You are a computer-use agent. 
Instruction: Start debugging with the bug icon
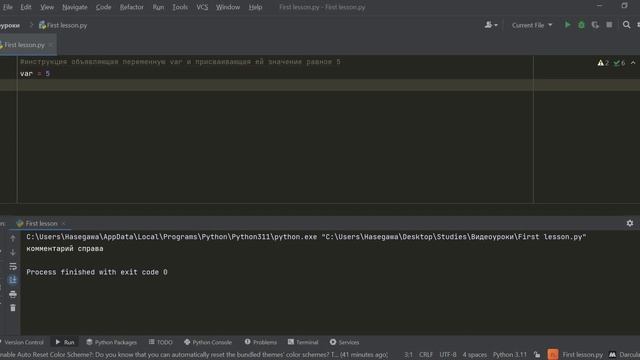coord(581,25)
